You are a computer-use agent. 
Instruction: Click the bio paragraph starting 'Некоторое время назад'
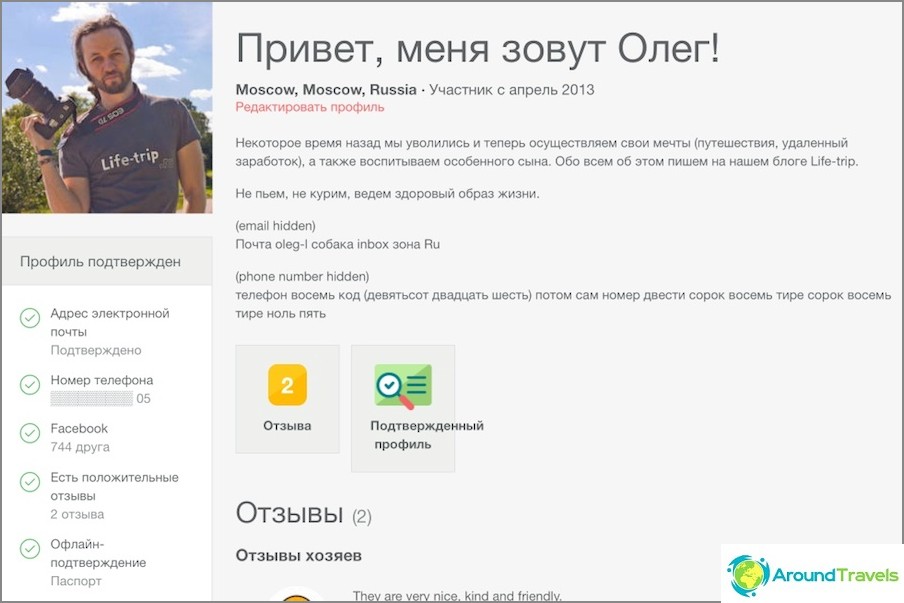pyautogui.click(x=547, y=152)
